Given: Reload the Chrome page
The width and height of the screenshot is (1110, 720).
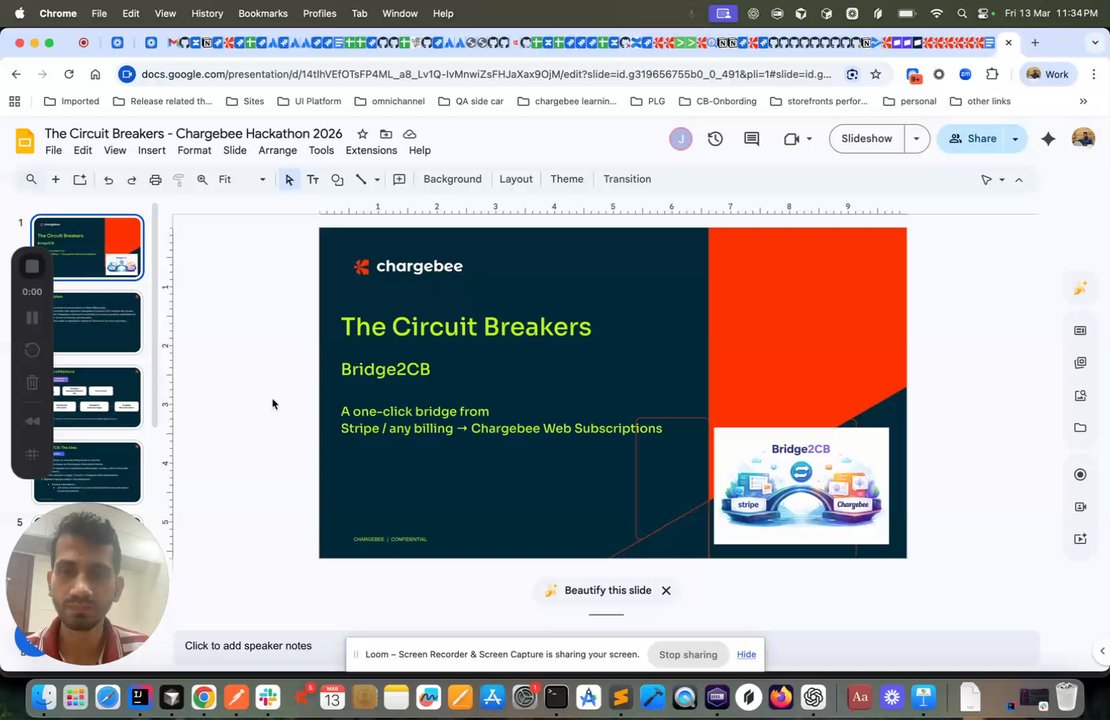Looking at the screenshot, I should click(x=69, y=74).
